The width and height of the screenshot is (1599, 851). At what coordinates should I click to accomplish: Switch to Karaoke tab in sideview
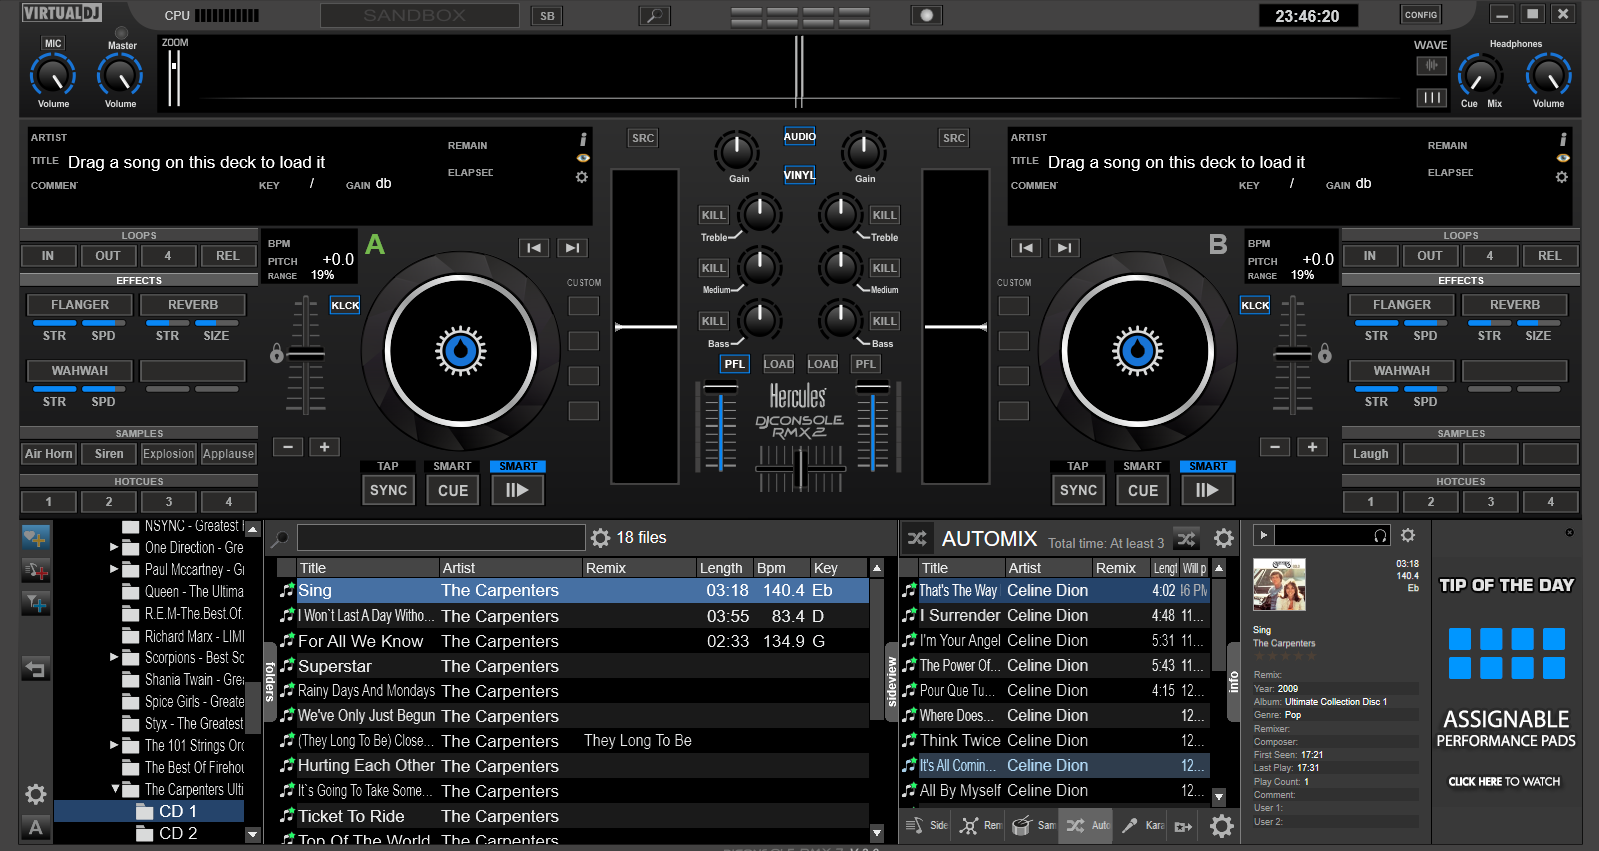click(1142, 826)
